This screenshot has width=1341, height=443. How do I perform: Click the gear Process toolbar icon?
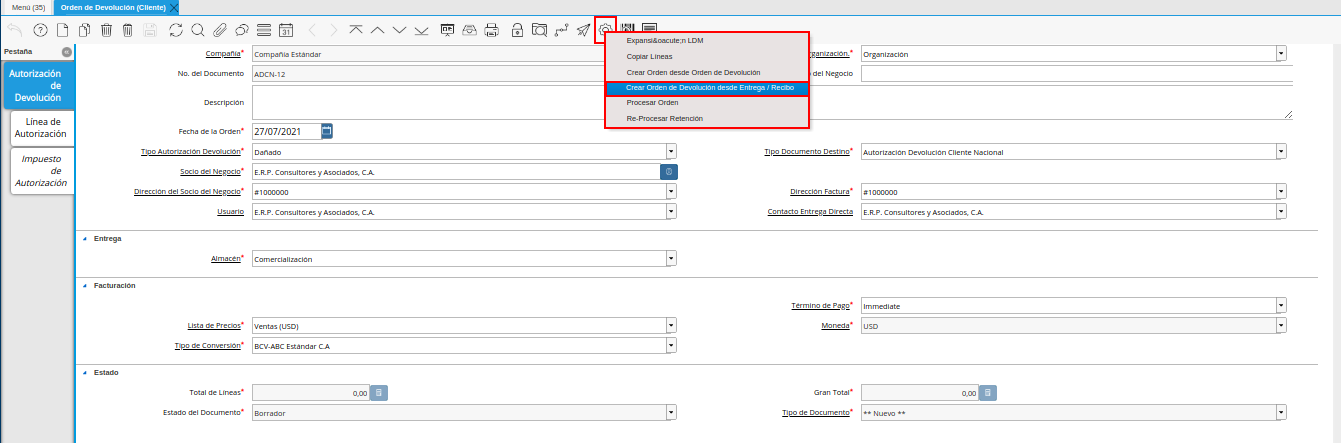coord(605,29)
